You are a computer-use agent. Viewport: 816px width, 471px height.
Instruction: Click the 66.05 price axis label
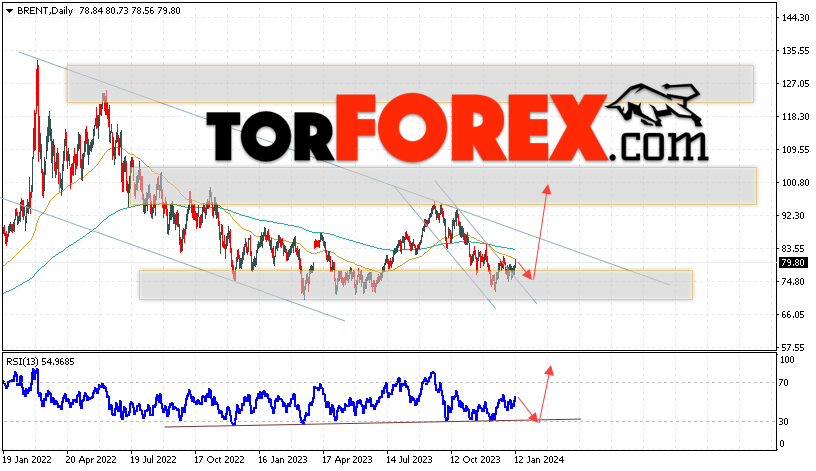(794, 314)
